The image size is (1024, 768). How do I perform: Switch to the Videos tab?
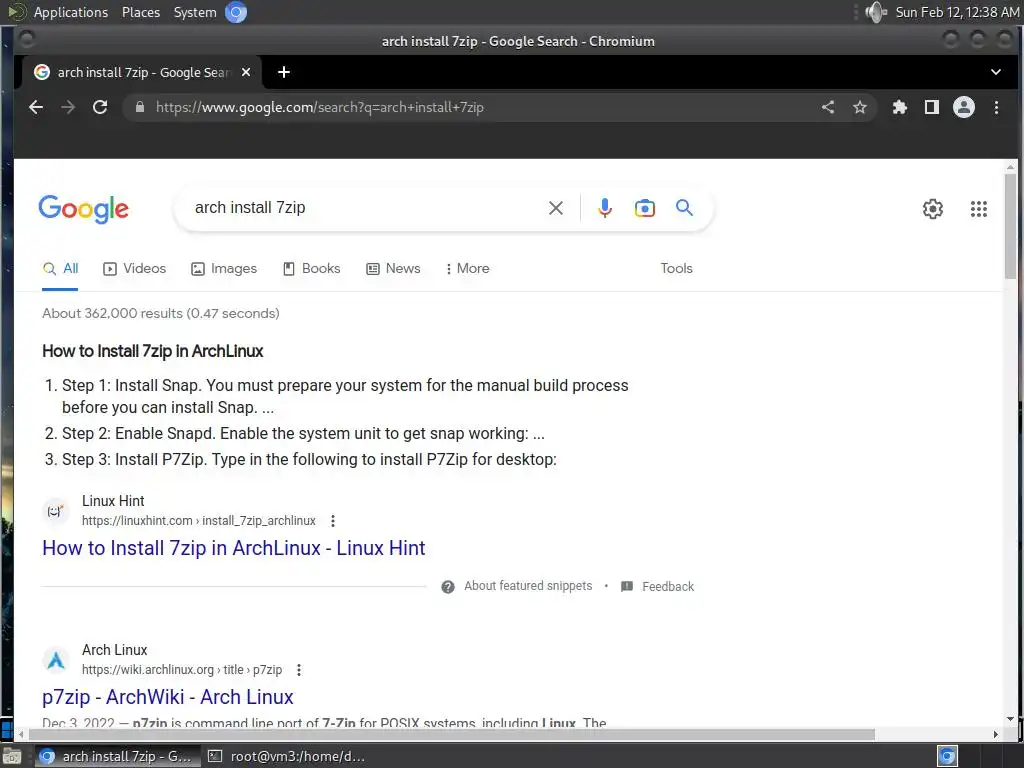(135, 268)
